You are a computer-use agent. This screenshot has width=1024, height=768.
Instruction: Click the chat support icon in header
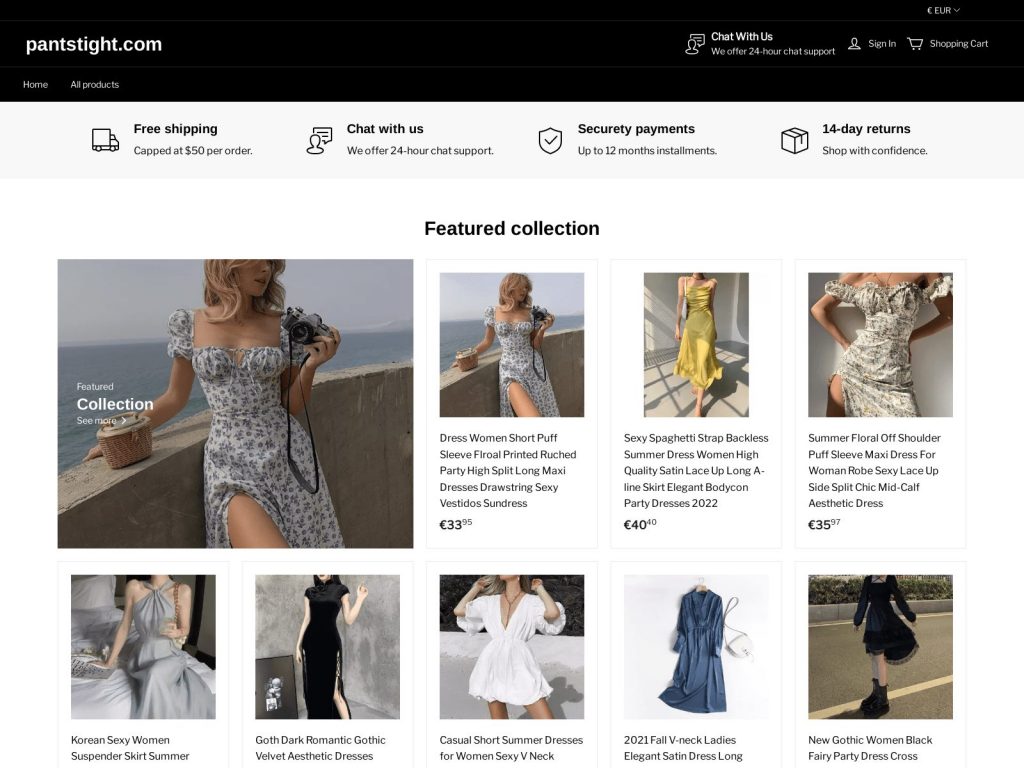(x=695, y=44)
